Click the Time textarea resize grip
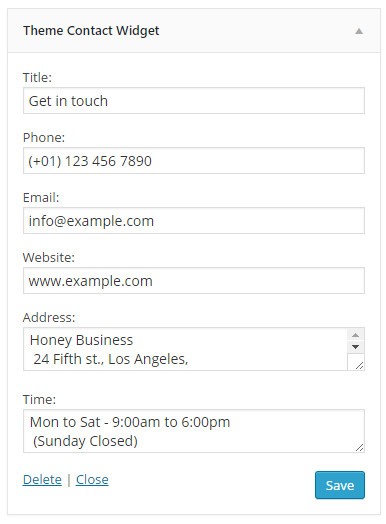 359,447
